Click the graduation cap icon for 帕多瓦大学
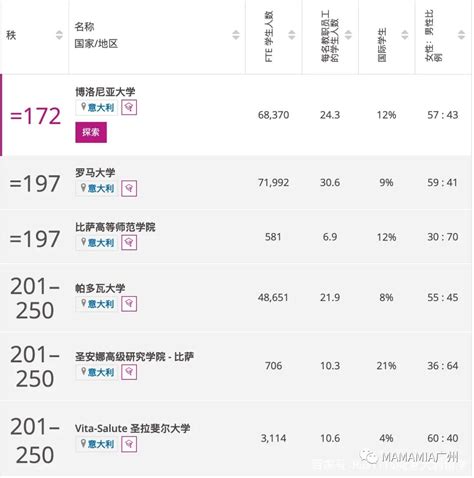474x478 pixels. (x=129, y=304)
